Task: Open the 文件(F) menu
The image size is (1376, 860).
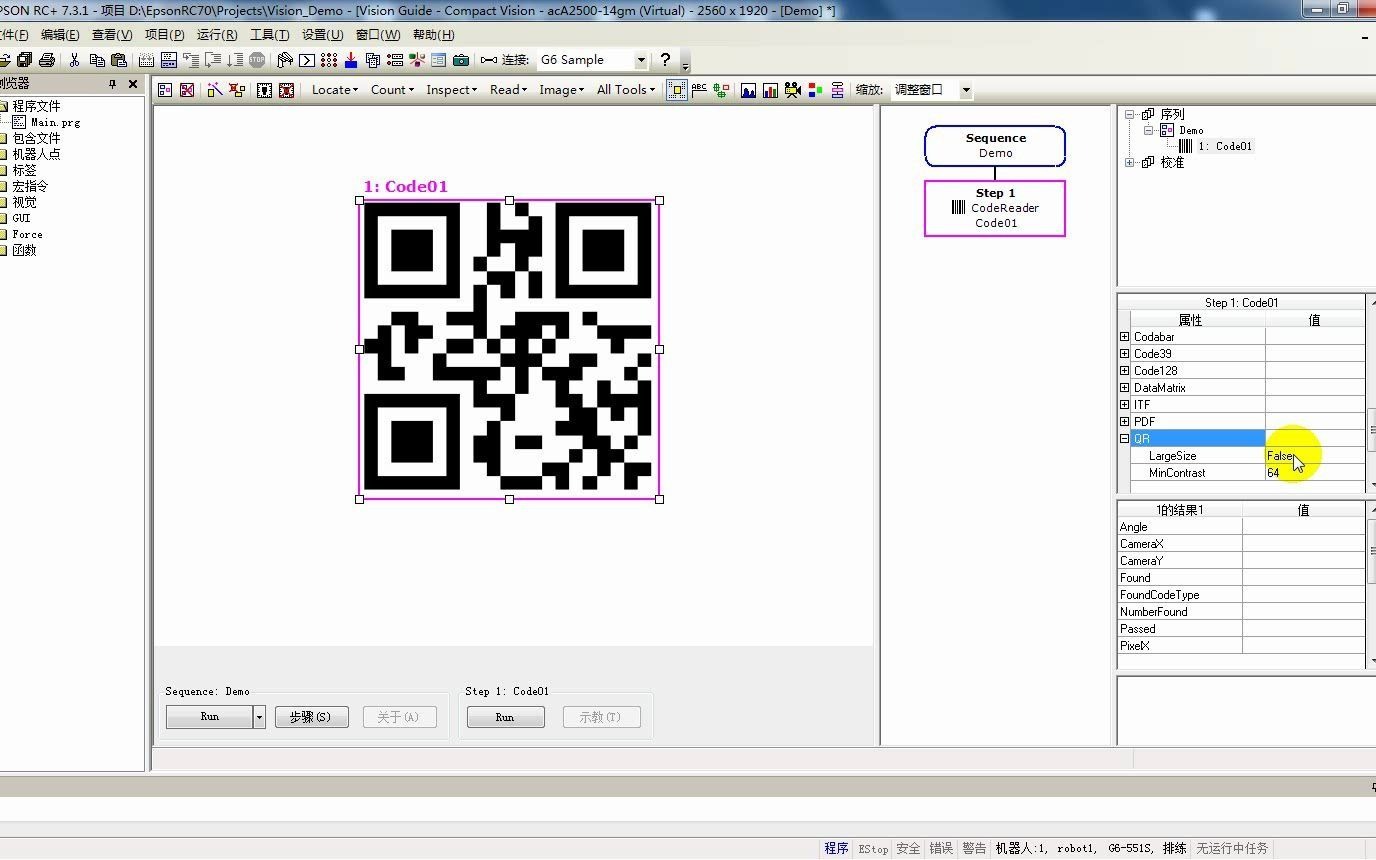Action: click(12, 35)
